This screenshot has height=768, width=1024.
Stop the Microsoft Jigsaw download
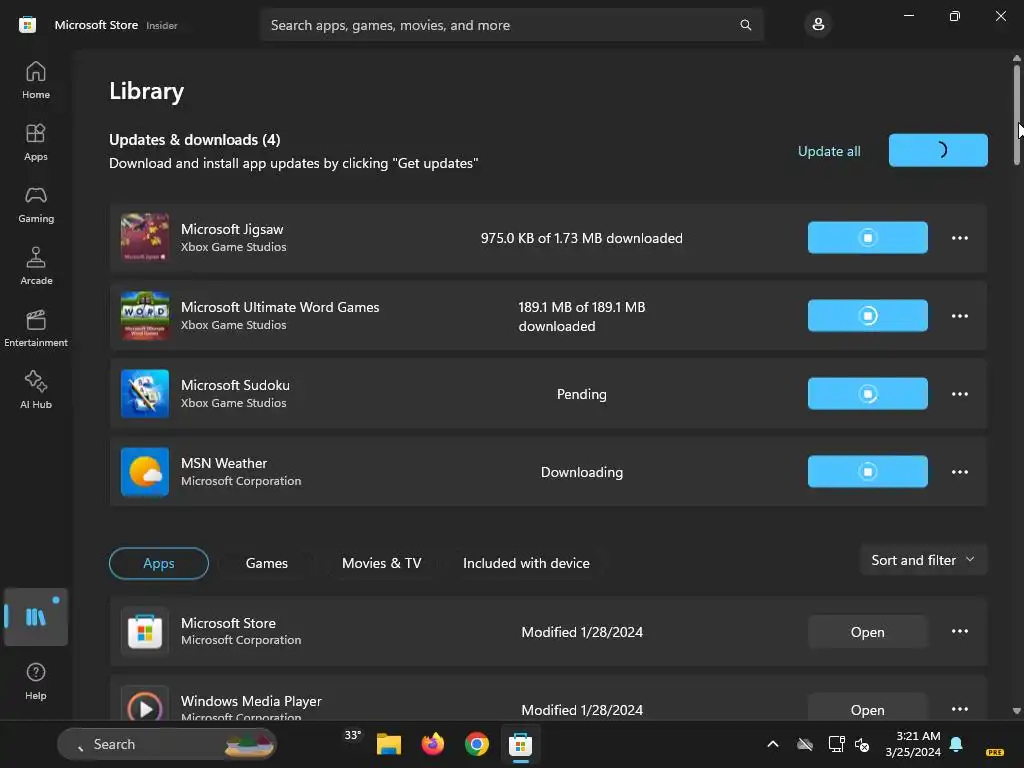pyautogui.click(x=867, y=238)
